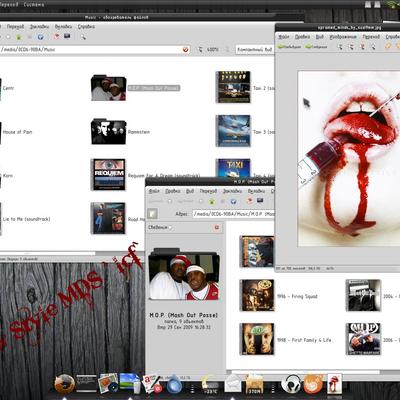
Task: Click the House of Pain folder label
Action: pos(17,132)
